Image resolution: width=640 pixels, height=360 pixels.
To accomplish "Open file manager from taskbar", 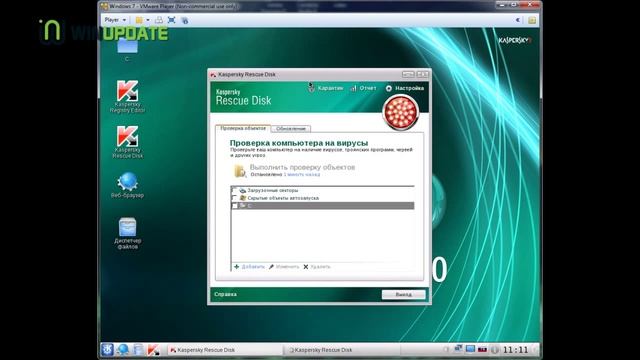I will point(138,349).
